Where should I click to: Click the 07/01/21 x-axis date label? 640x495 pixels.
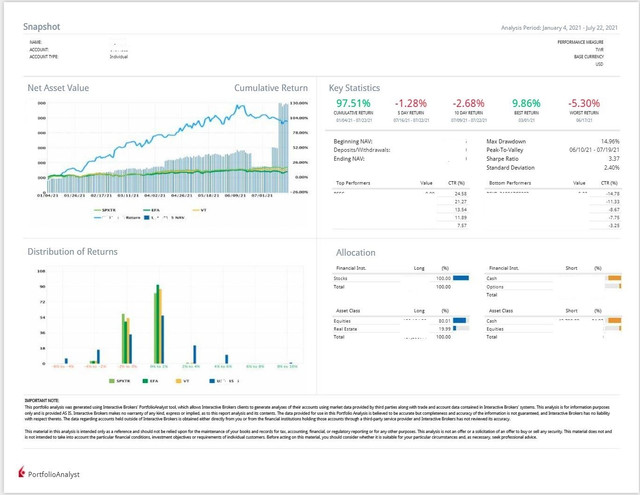point(262,195)
